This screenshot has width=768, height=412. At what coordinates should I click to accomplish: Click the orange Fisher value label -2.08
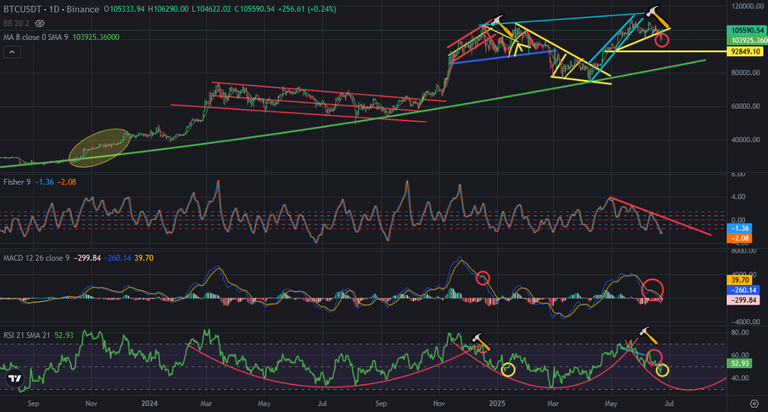[x=740, y=238]
